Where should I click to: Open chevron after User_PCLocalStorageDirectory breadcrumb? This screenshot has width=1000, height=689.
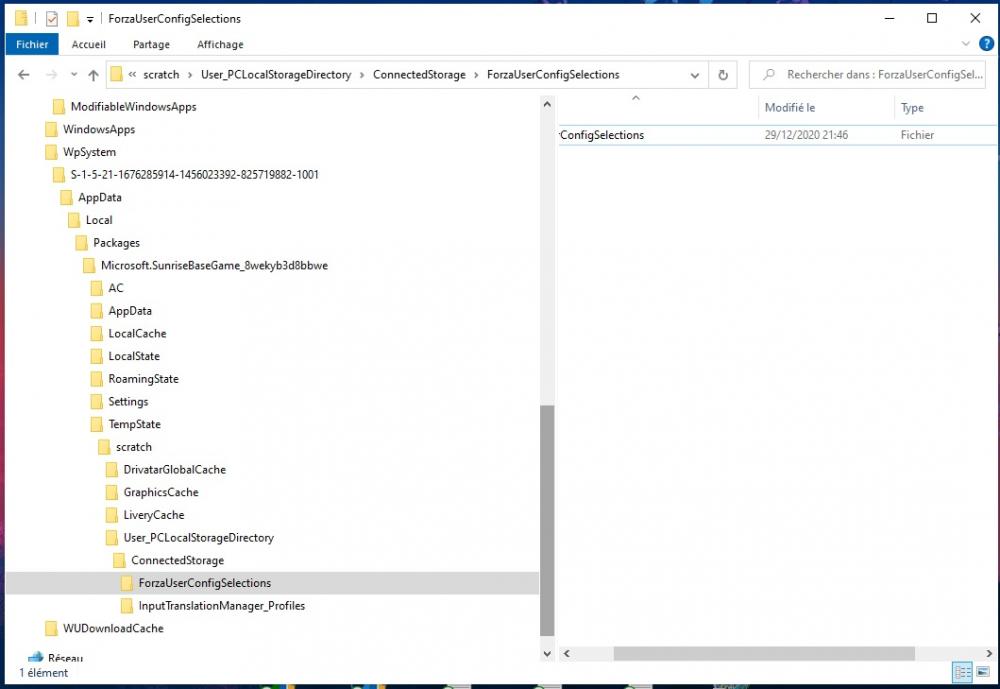click(362, 75)
